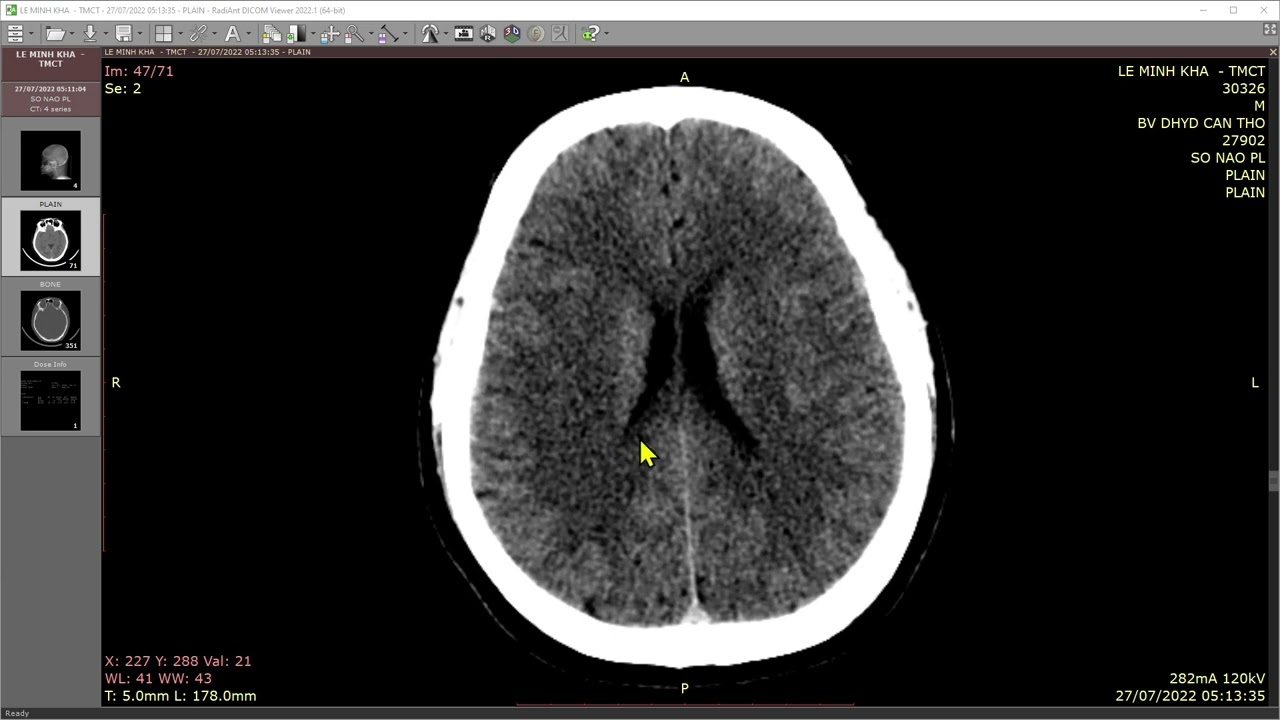Click the '27/07/2022 05:13:35' overlay date text
Image resolution: width=1280 pixels, height=720 pixels.
(x=1190, y=695)
